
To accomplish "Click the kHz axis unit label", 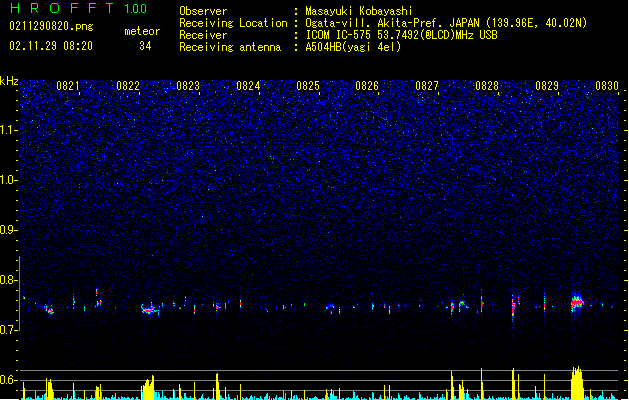I will tap(9, 81).
